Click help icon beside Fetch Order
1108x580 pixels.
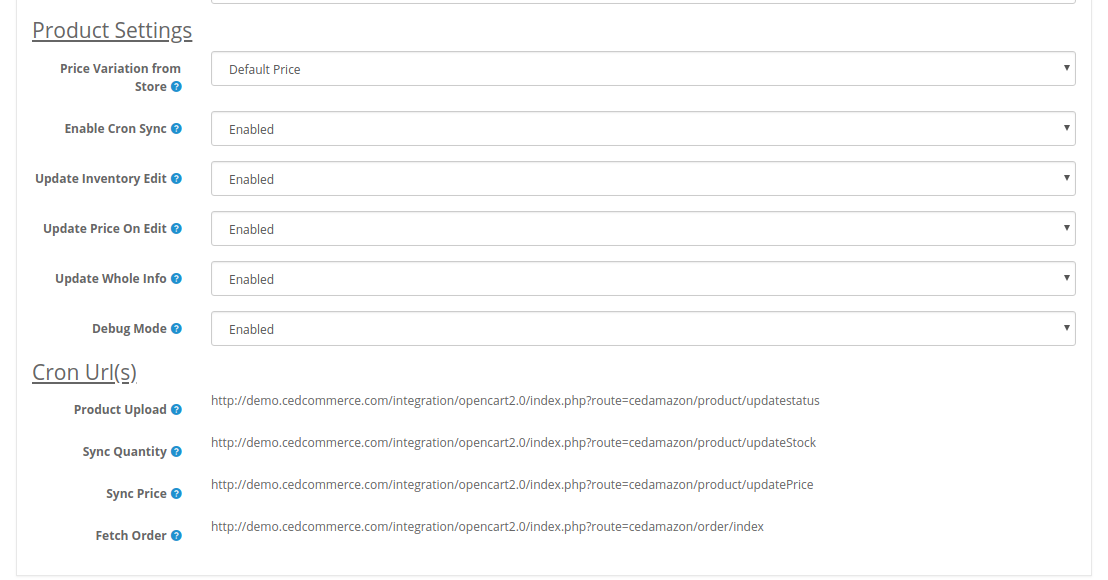176,536
